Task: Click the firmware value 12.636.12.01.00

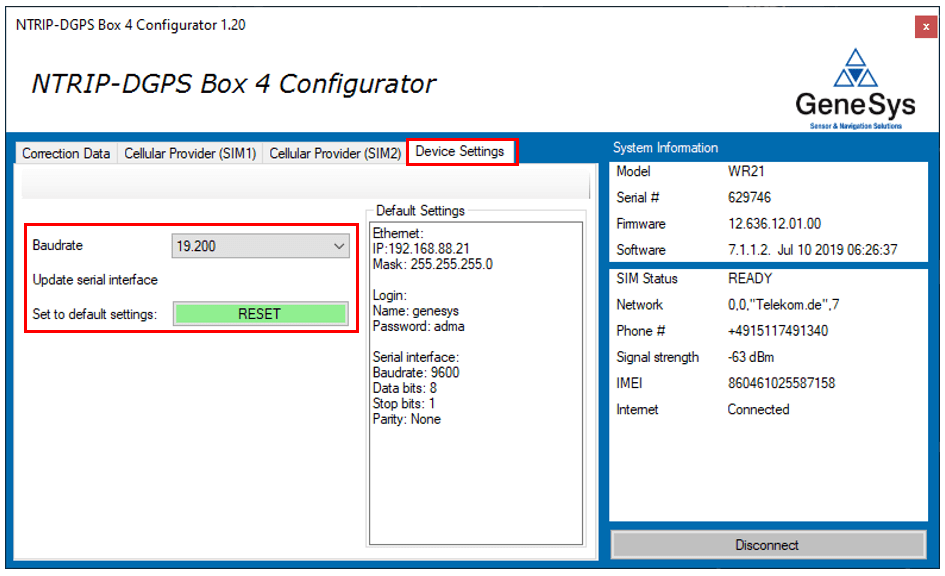Action: tap(774, 224)
